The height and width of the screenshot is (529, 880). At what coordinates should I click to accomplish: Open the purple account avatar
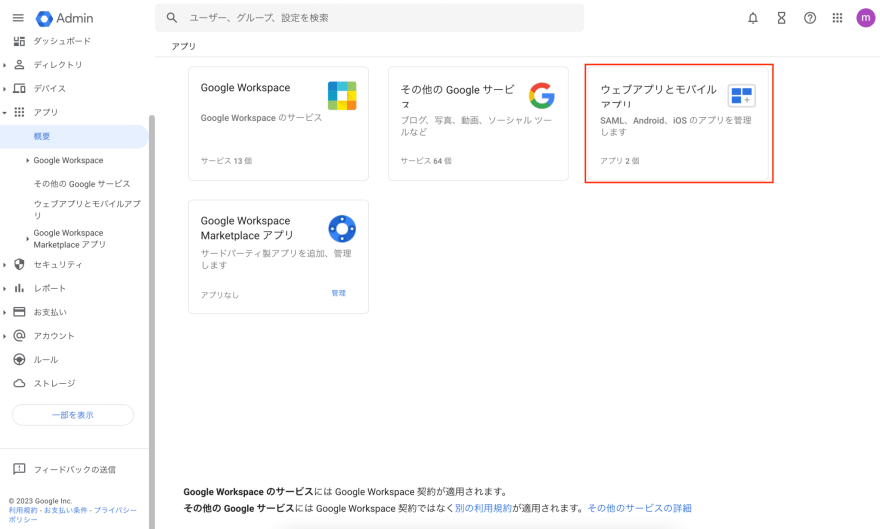[865, 18]
